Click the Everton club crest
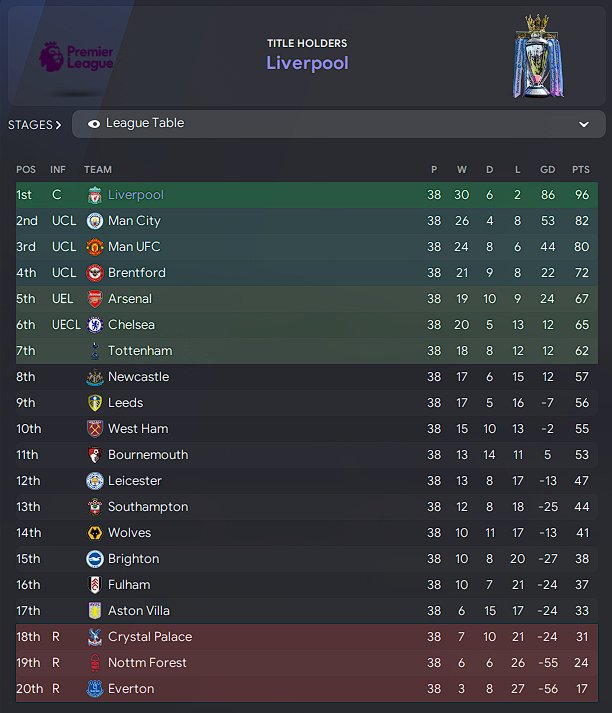 click(95, 689)
